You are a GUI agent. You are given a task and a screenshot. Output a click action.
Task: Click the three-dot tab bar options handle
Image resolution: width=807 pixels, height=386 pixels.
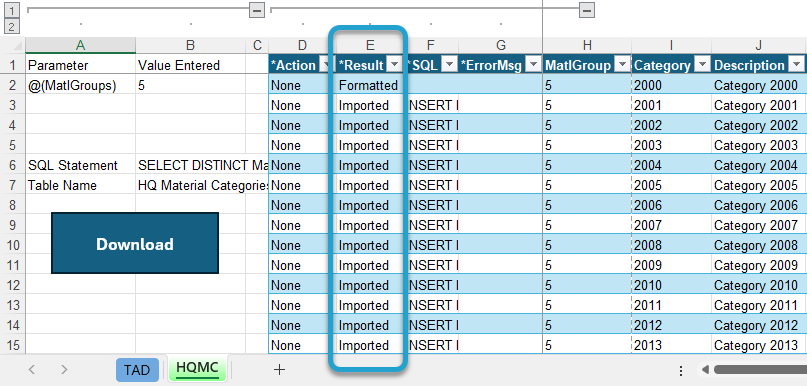(681, 370)
